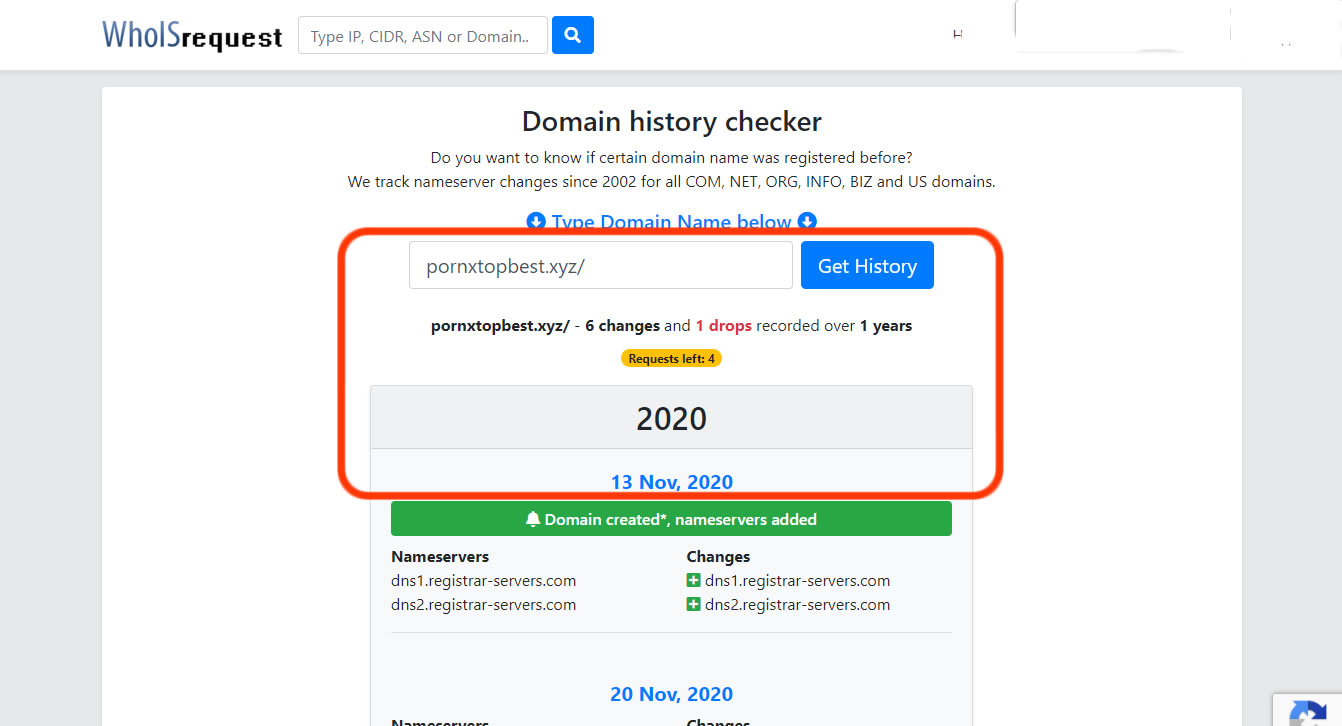Click the Domain history checker heading
The width and height of the screenshot is (1342, 726).
pos(672,122)
